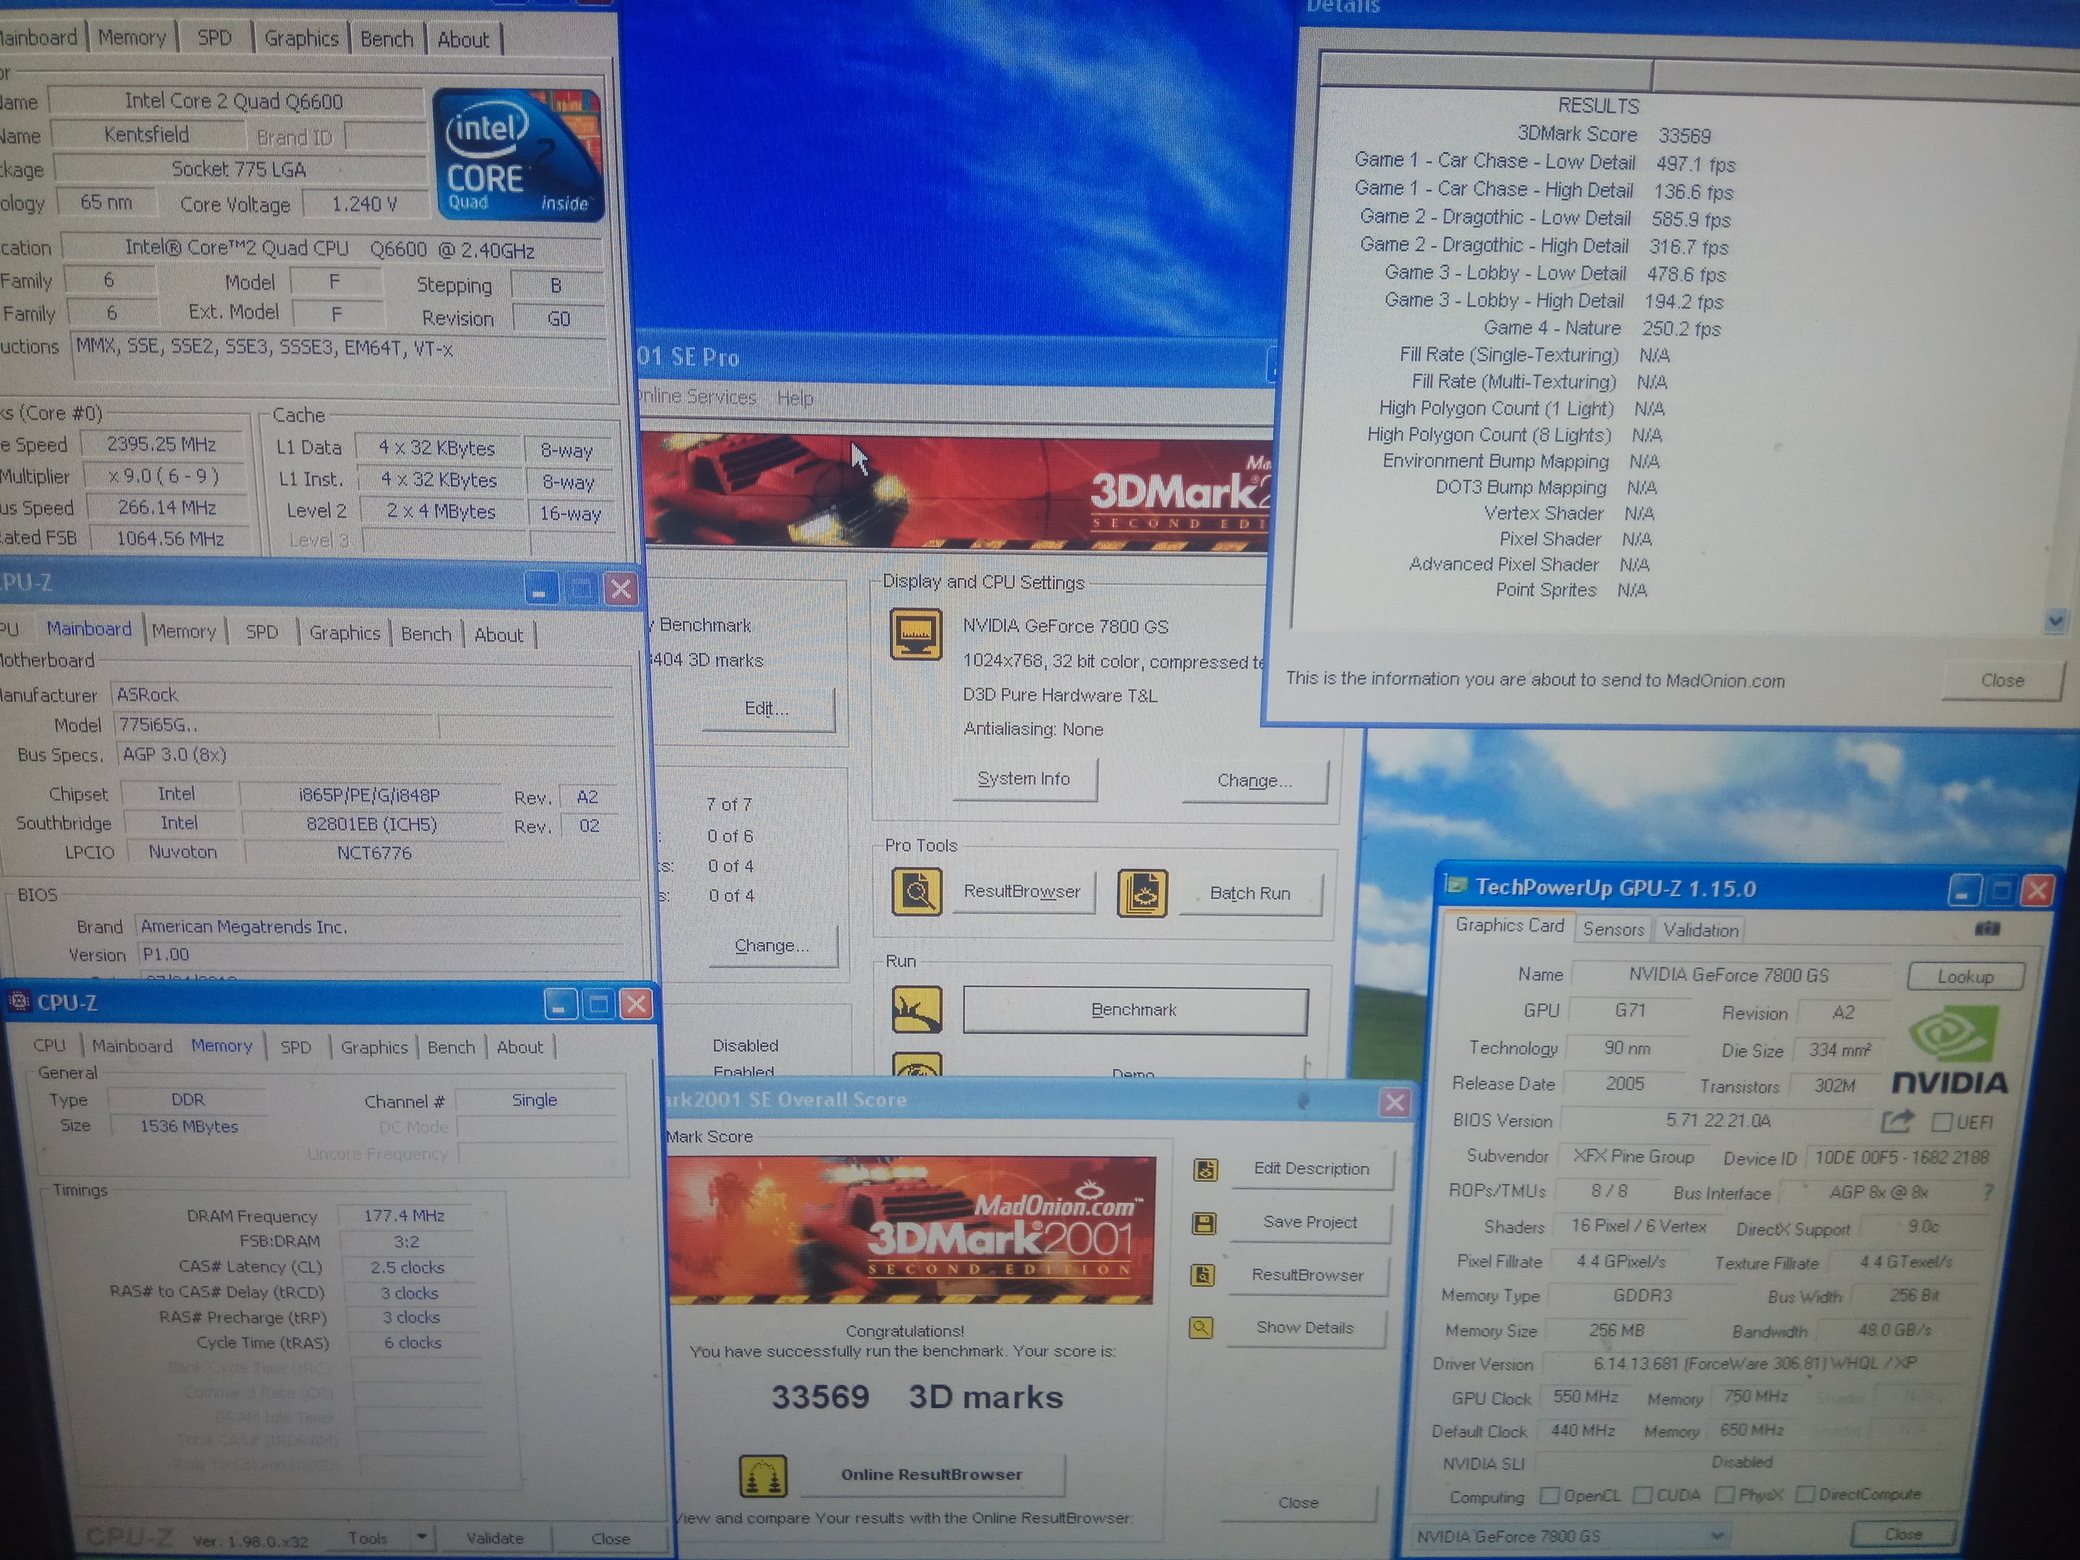Click the Benchmark run icon
Image resolution: width=2080 pixels, height=1560 pixels.
point(916,1010)
